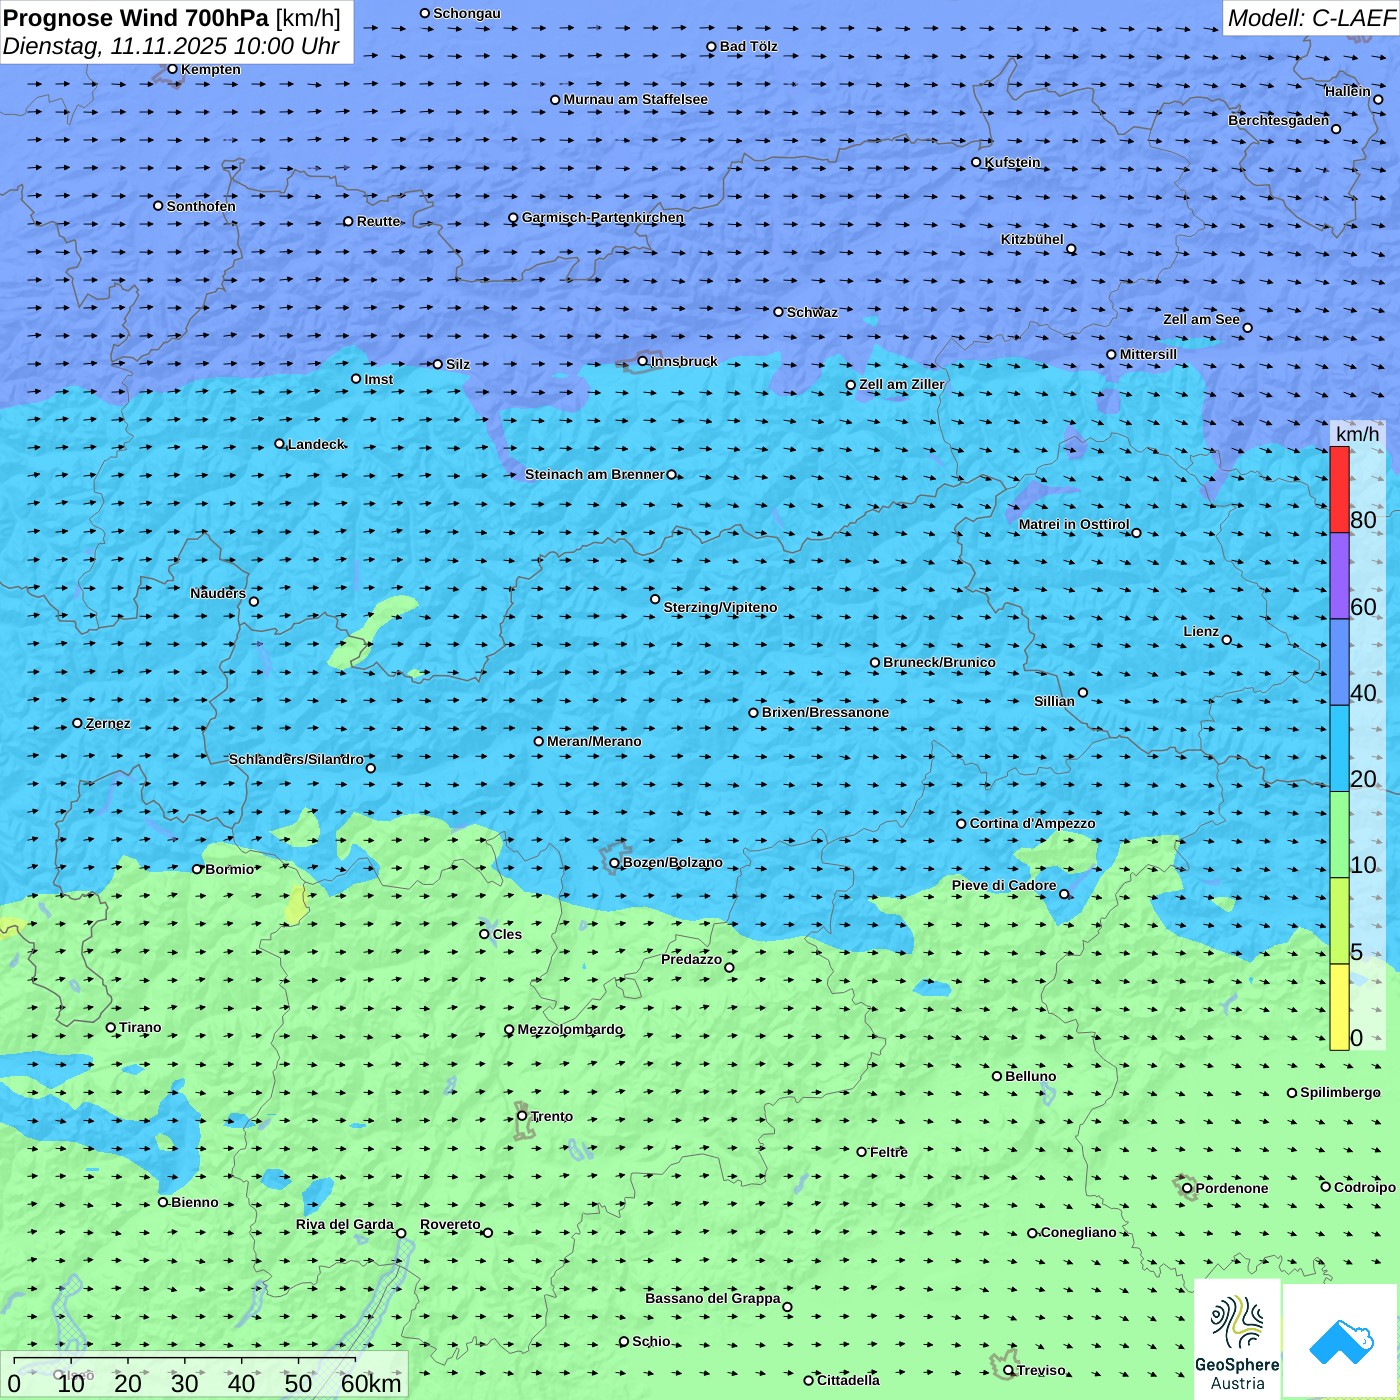Click the green 10-20 legend swatch
Image resolution: width=1400 pixels, height=1400 pixels.
coord(1339,835)
